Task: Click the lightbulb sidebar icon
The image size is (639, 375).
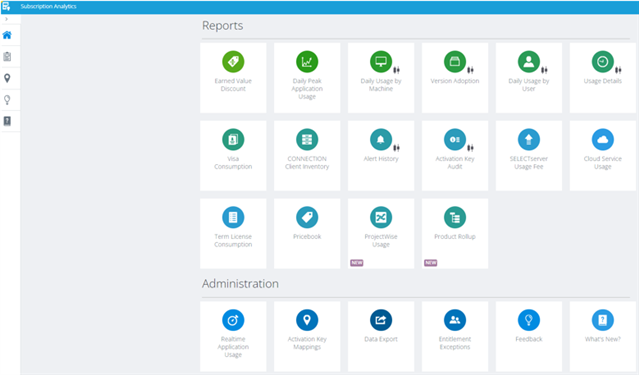Action: 7,100
